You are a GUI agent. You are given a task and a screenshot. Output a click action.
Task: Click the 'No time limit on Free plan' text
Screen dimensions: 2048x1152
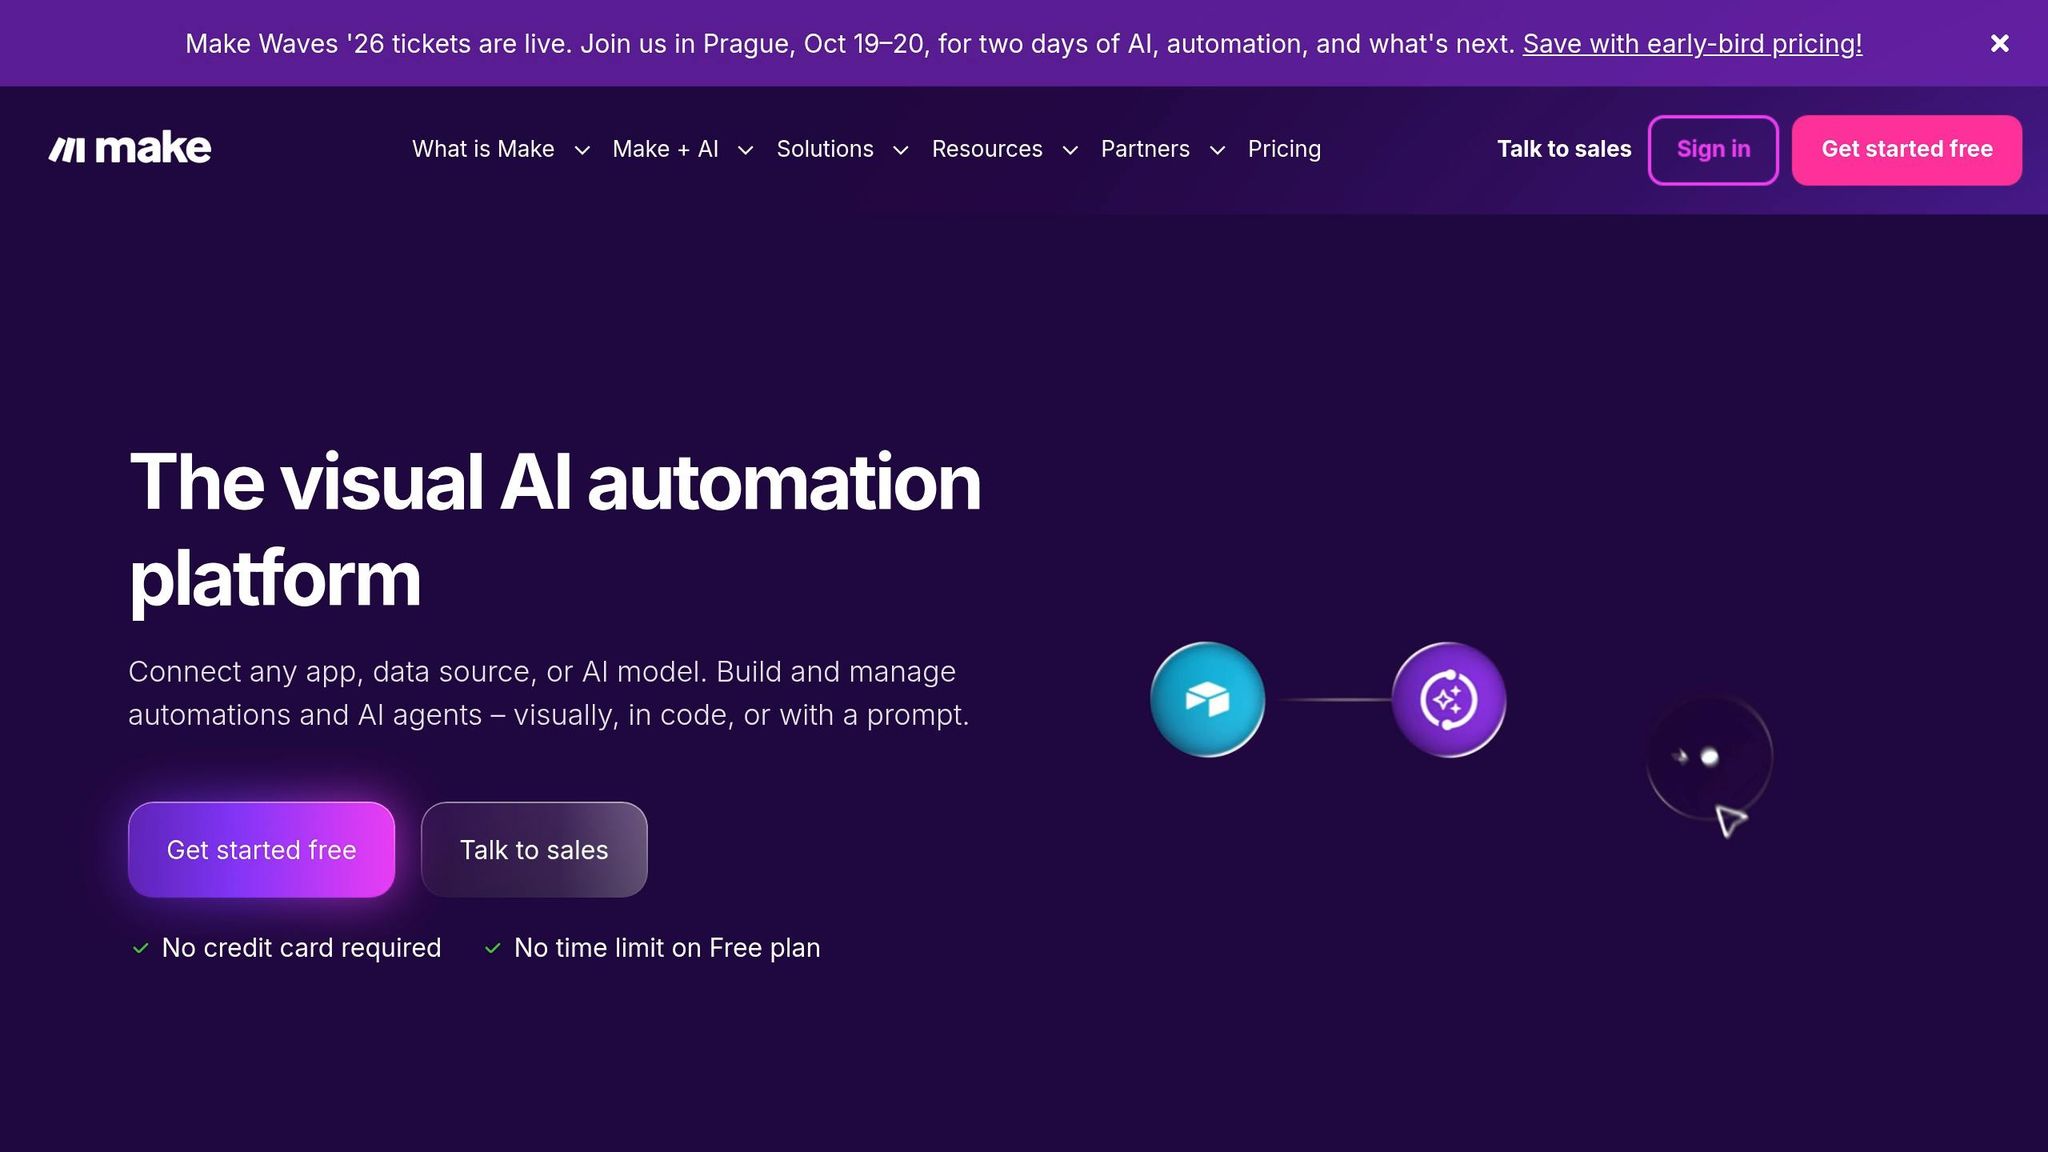pos(667,948)
